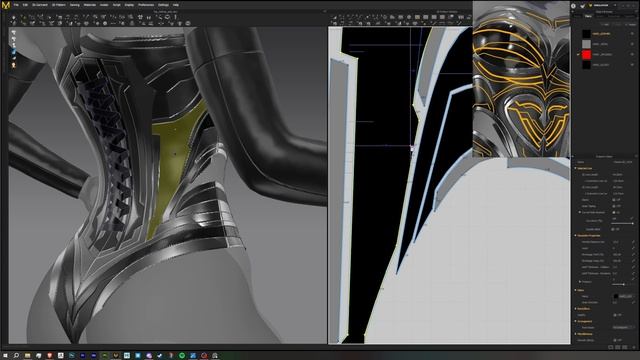Click the top icon of 3D viewport side toolbar
The image size is (640, 360).
pos(13,32)
